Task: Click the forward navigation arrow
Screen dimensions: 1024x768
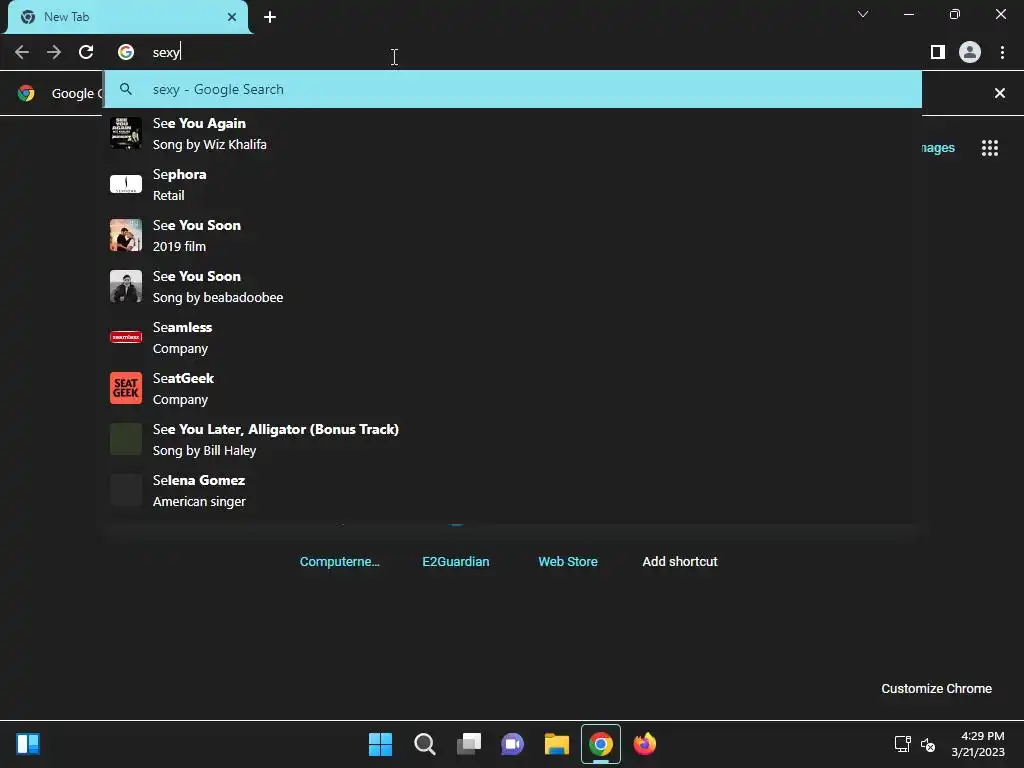Action: click(54, 52)
